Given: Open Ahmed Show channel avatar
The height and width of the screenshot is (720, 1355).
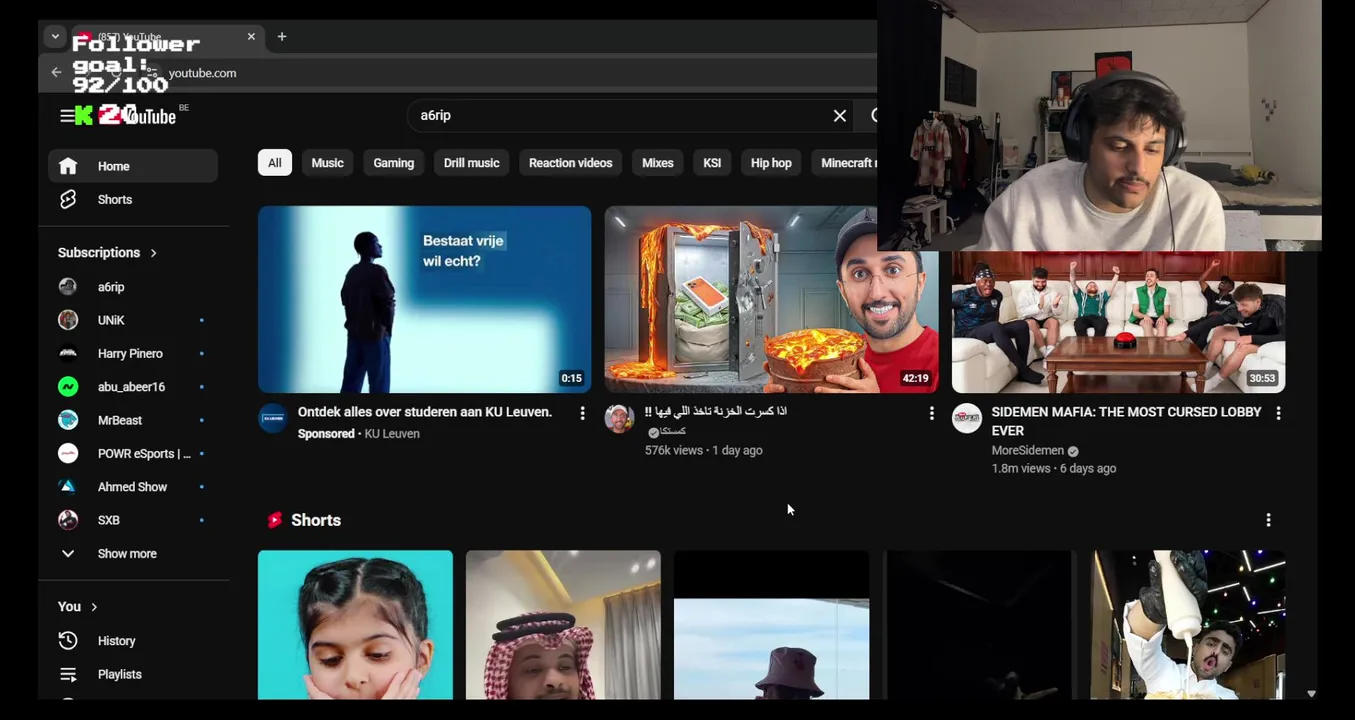Looking at the screenshot, I should coord(68,487).
